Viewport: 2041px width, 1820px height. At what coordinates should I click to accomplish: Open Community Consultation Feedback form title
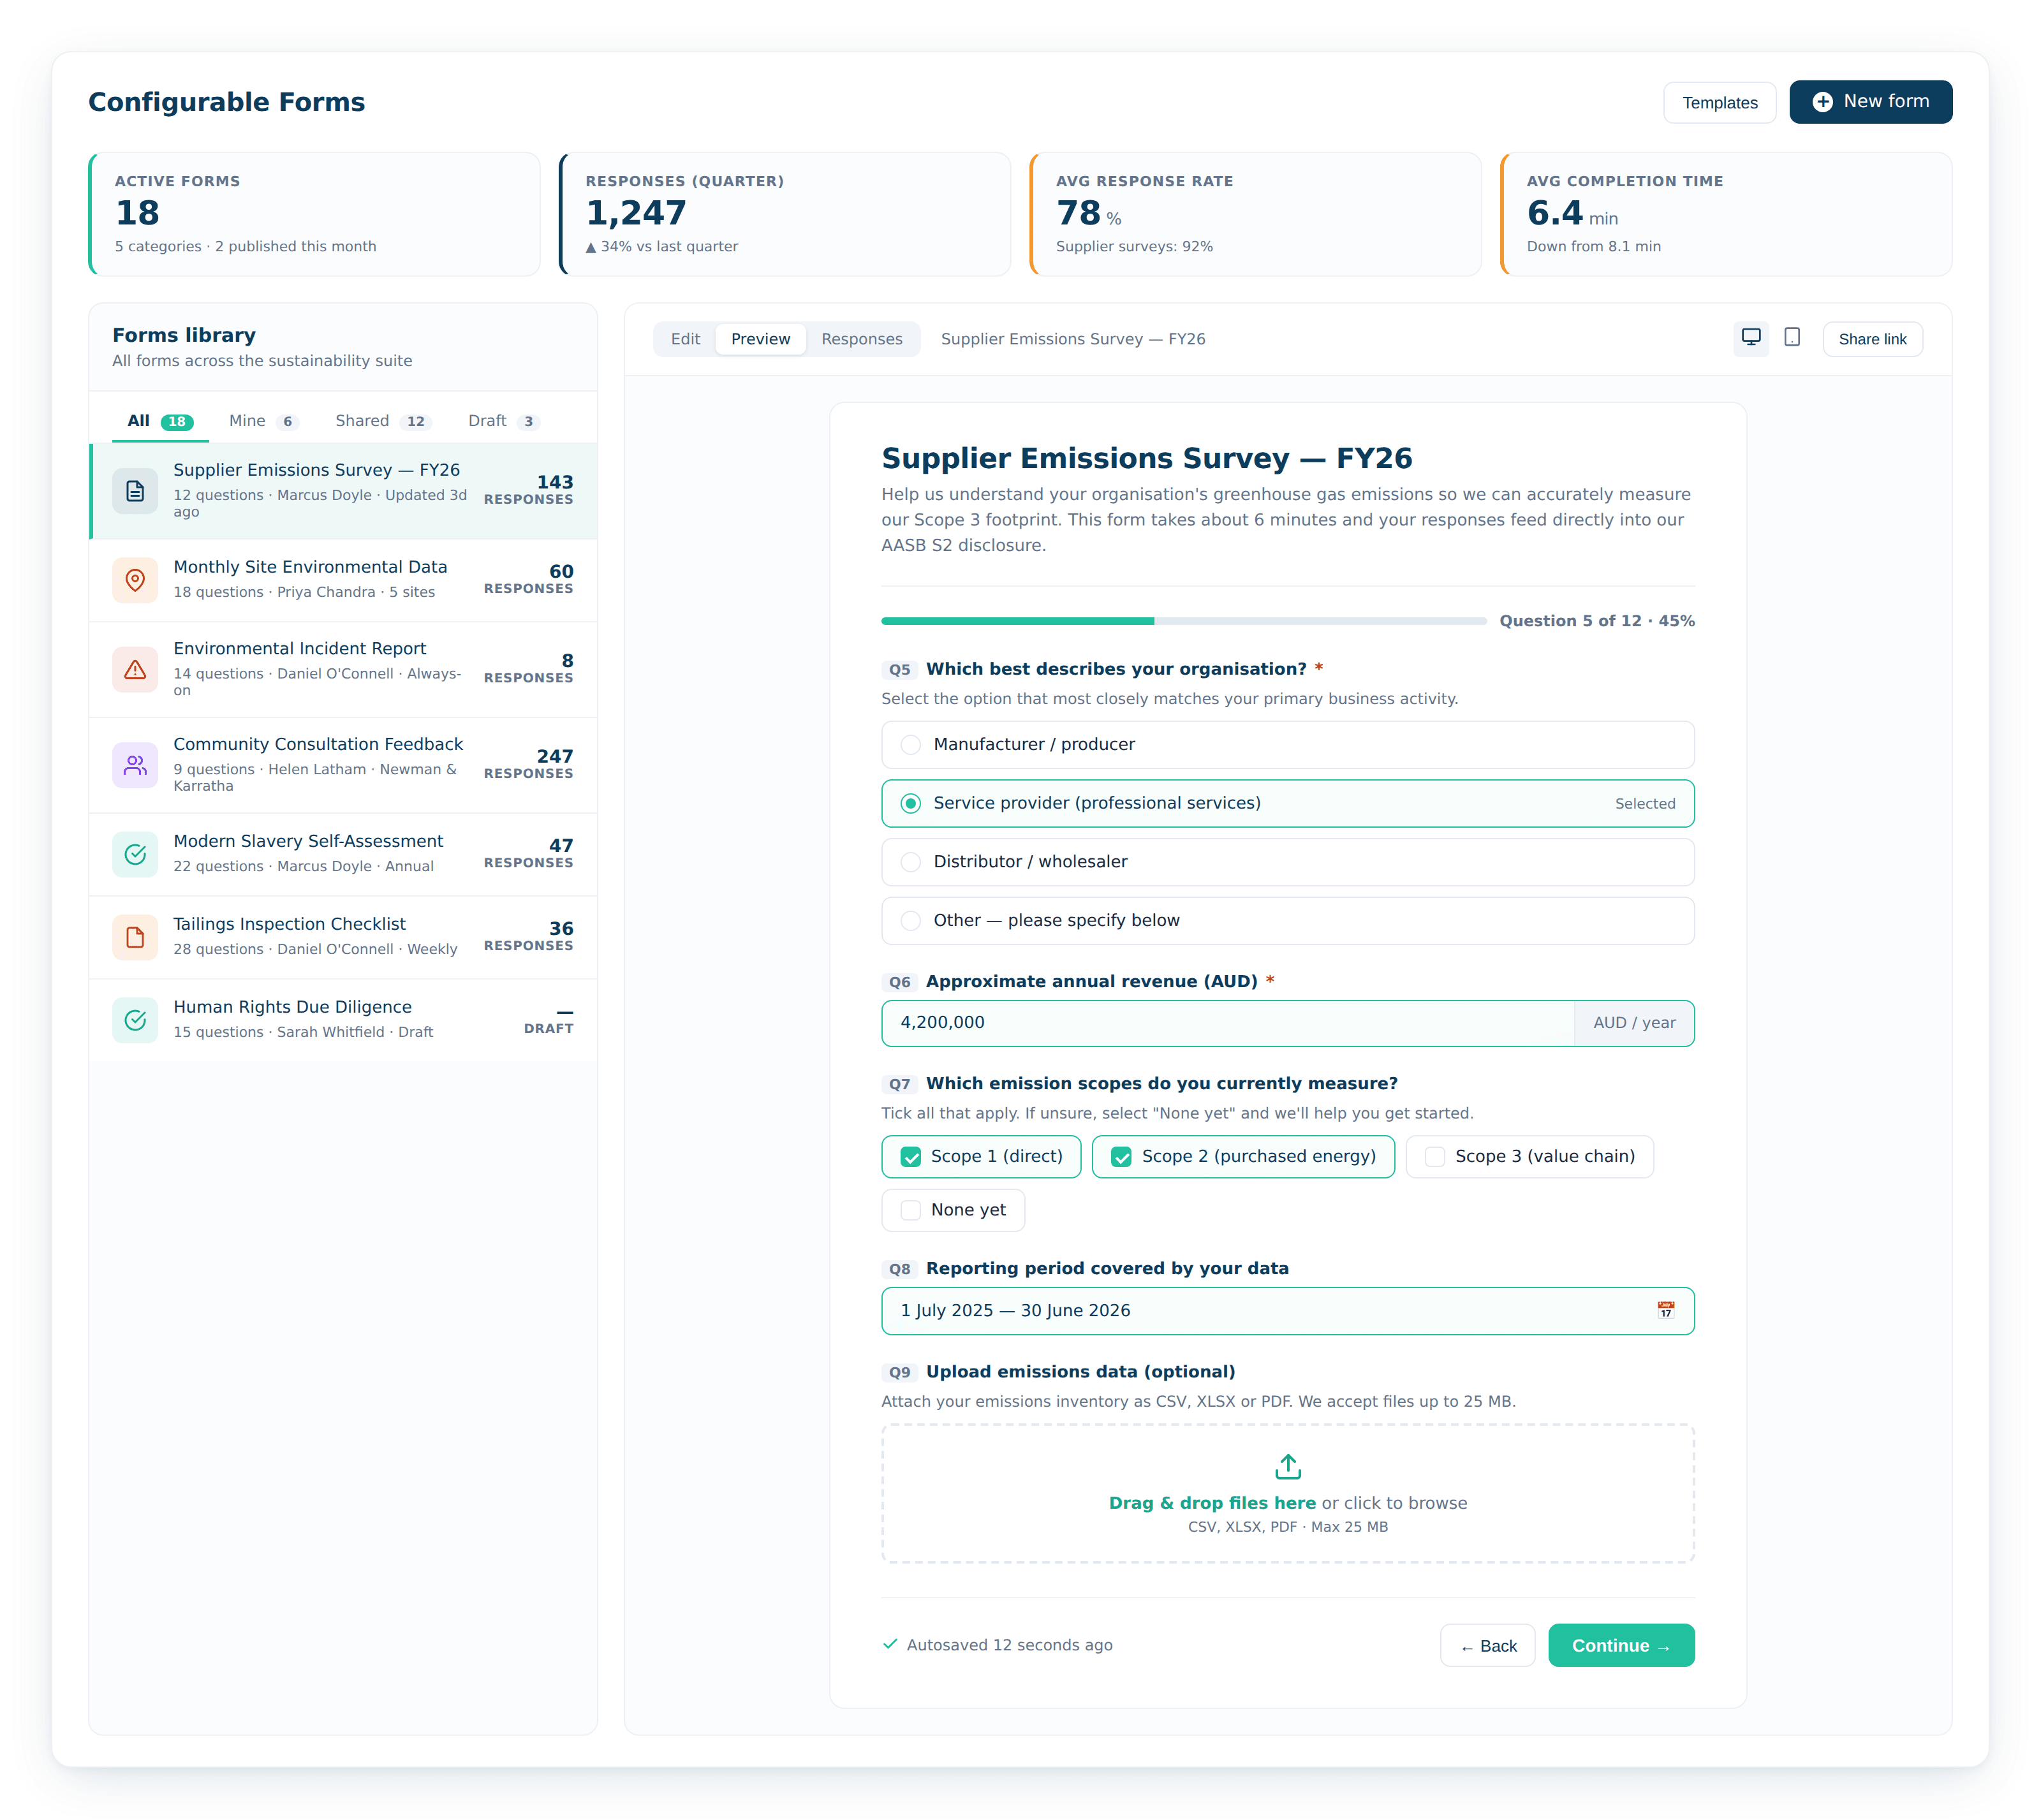click(x=318, y=744)
